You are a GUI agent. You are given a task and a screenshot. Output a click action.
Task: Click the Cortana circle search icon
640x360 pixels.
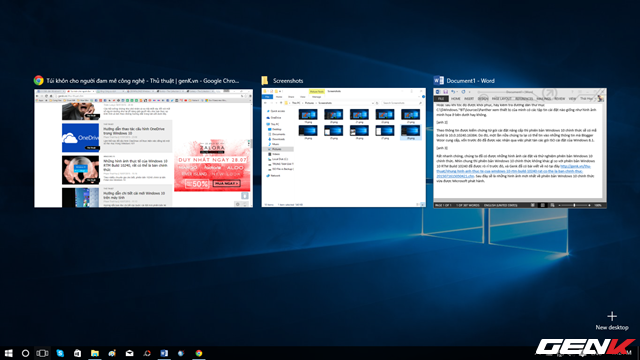click(25, 353)
